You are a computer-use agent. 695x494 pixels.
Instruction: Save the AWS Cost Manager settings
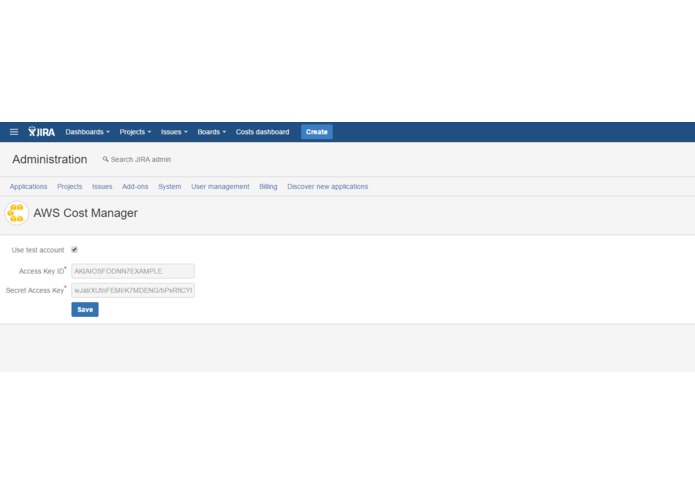click(x=85, y=310)
